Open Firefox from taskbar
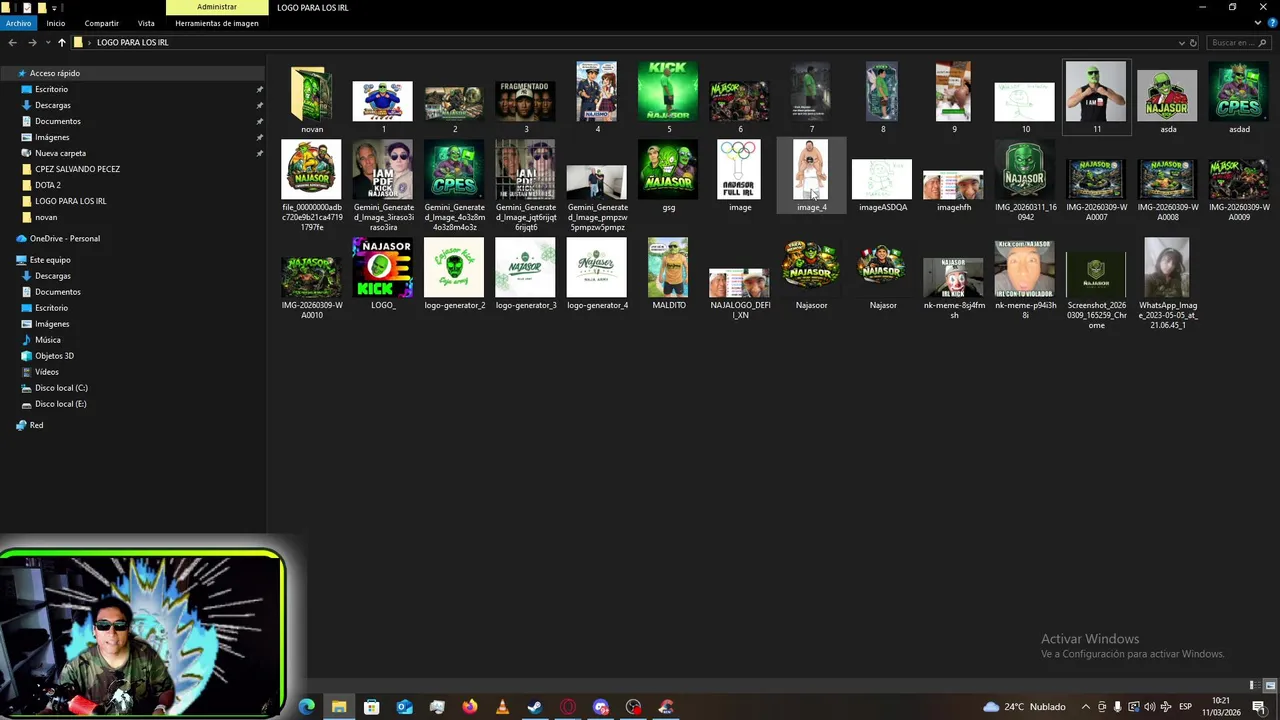The width and height of the screenshot is (1280, 720). point(470,707)
